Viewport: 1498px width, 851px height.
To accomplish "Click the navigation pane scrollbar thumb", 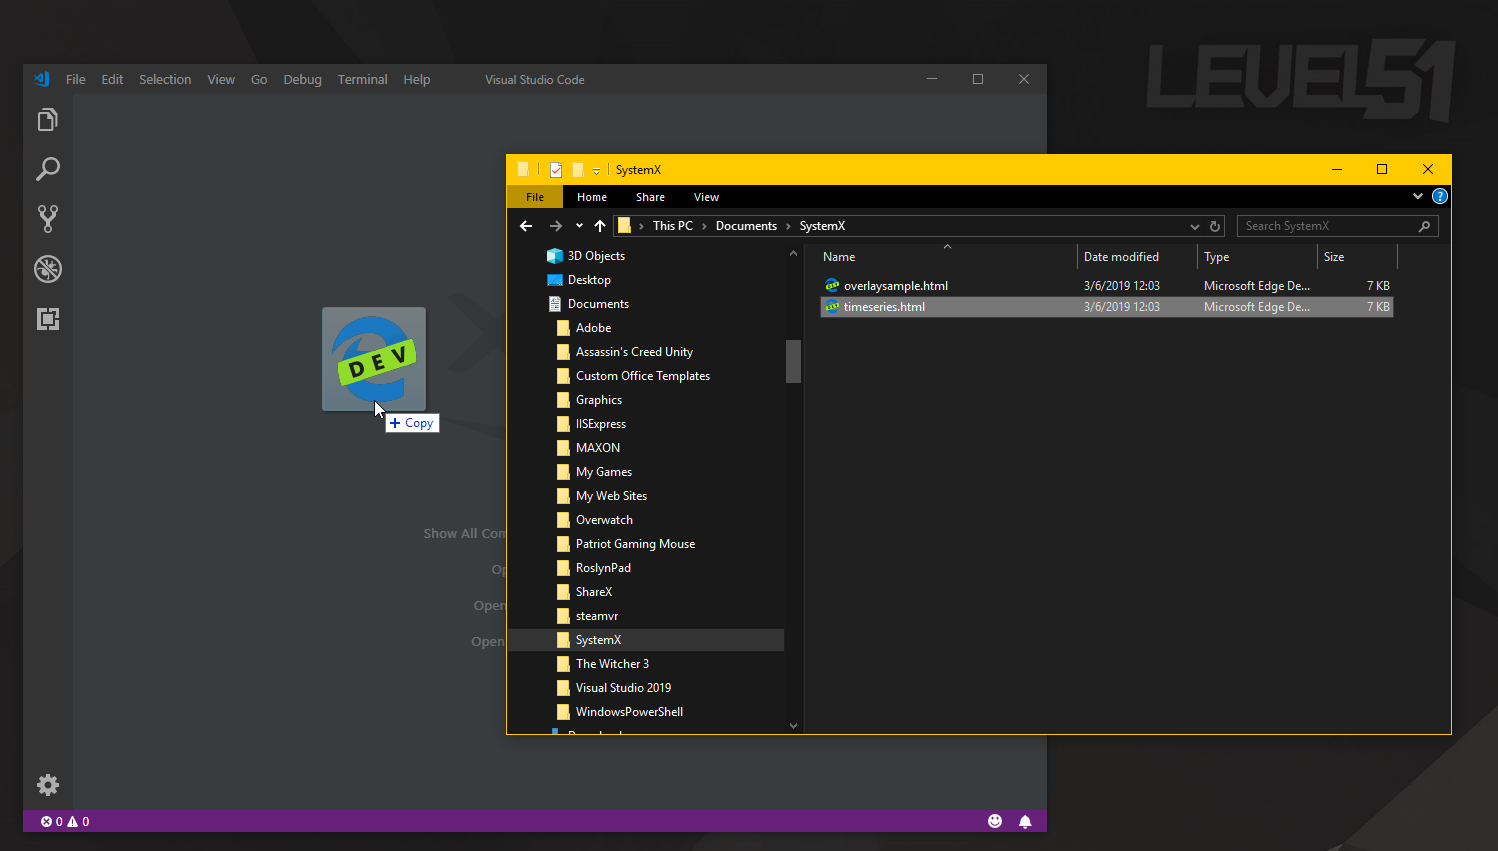I will pos(793,361).
